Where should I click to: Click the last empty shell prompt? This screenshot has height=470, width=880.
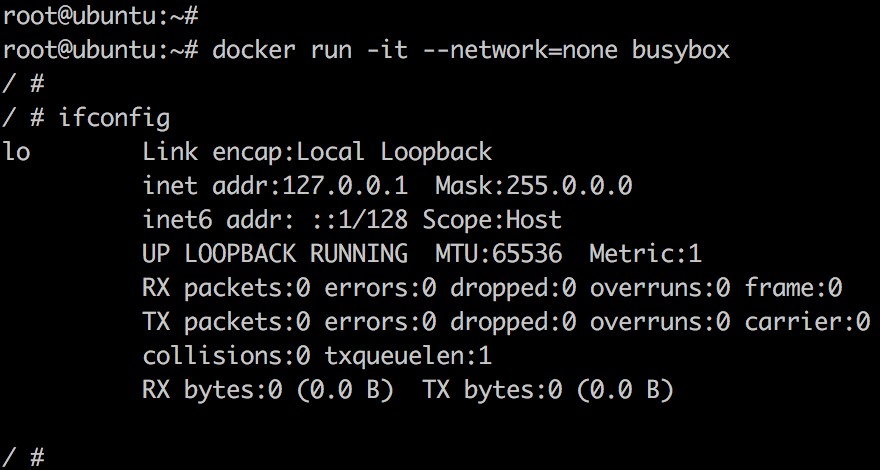(24, 458)
